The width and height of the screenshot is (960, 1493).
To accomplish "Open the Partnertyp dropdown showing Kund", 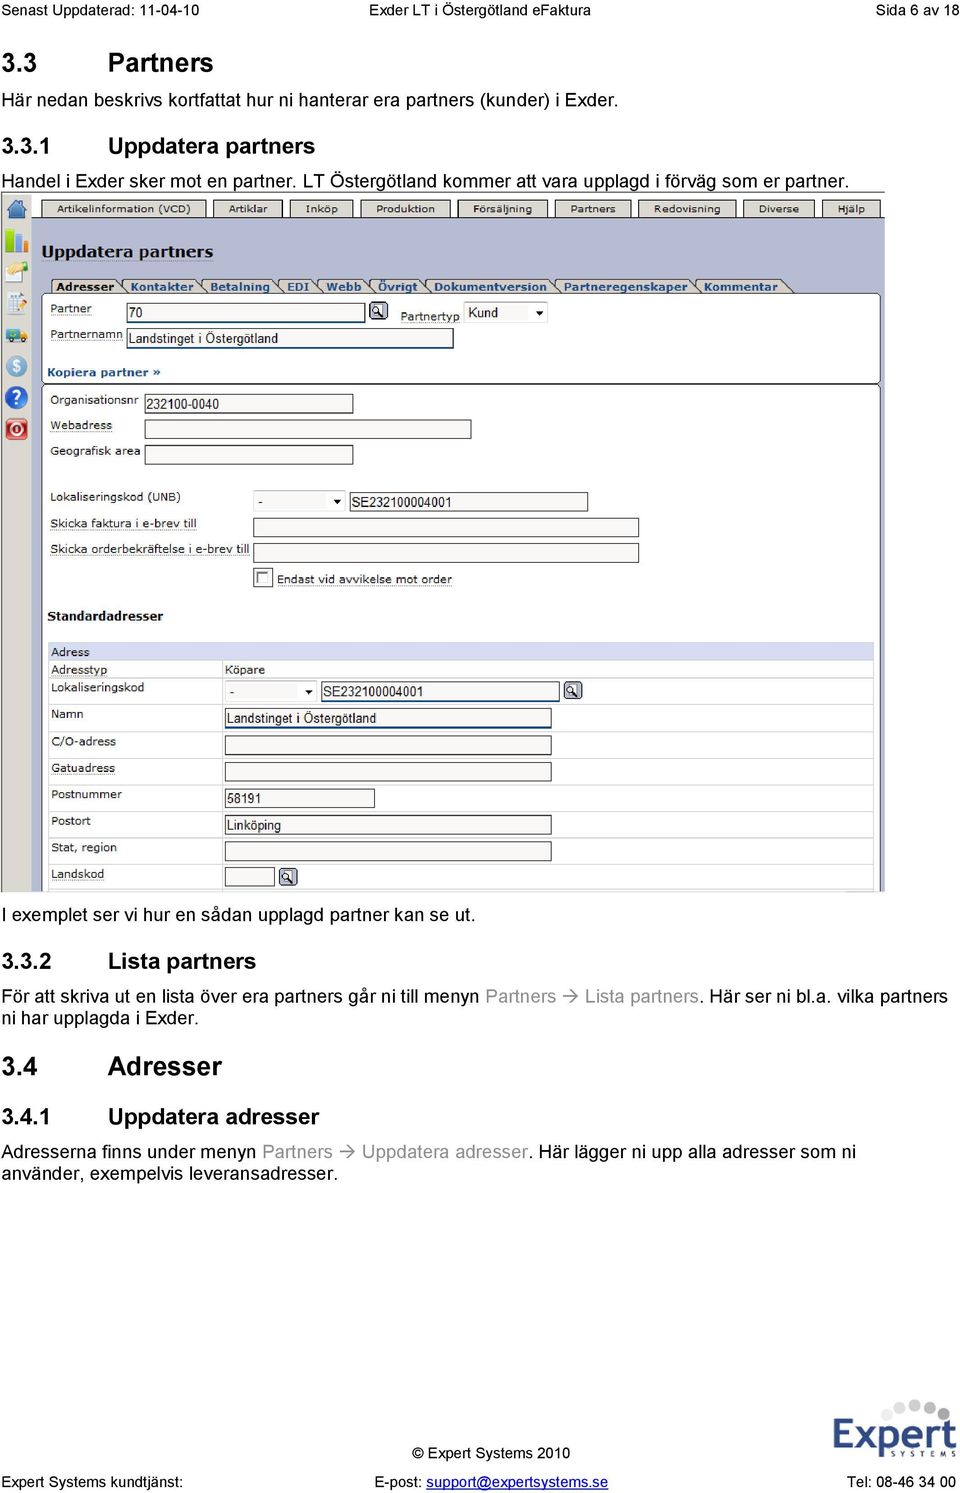I will pos(506,313).
